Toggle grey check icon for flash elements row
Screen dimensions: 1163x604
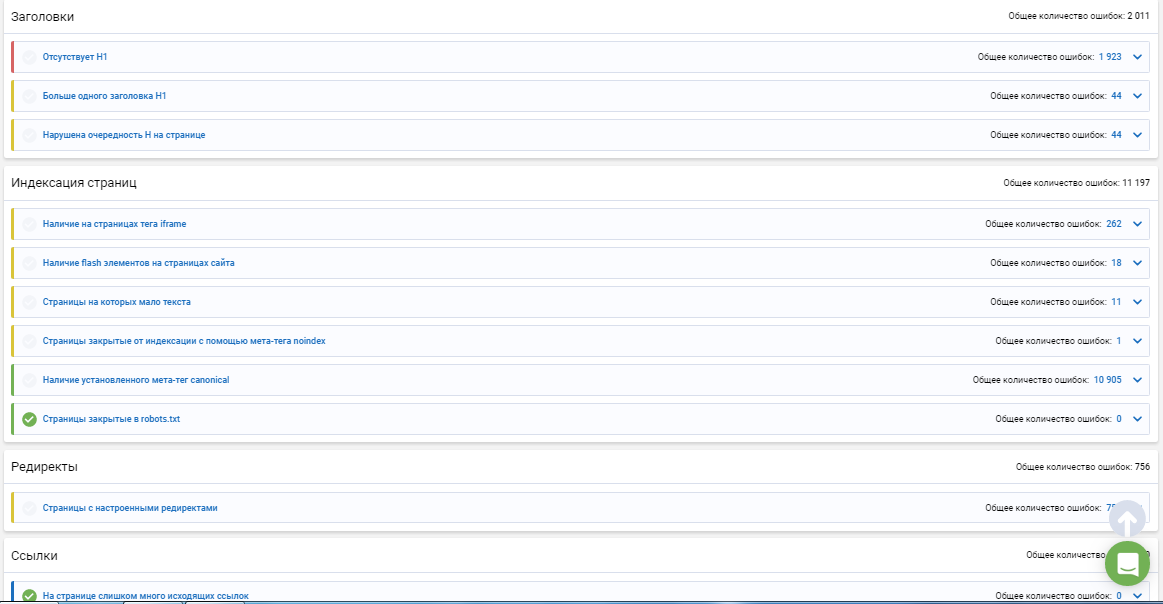29,263
